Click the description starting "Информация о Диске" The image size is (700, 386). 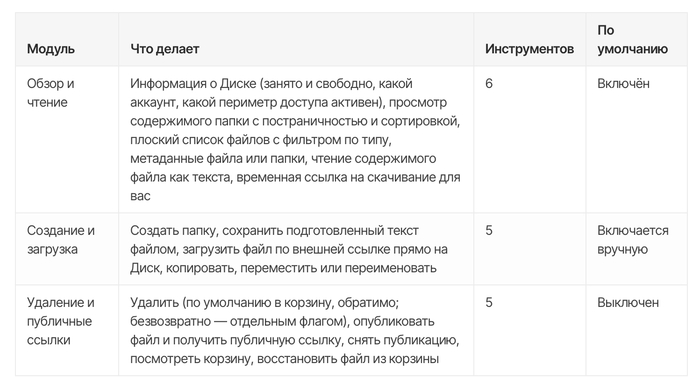point(295,139)
